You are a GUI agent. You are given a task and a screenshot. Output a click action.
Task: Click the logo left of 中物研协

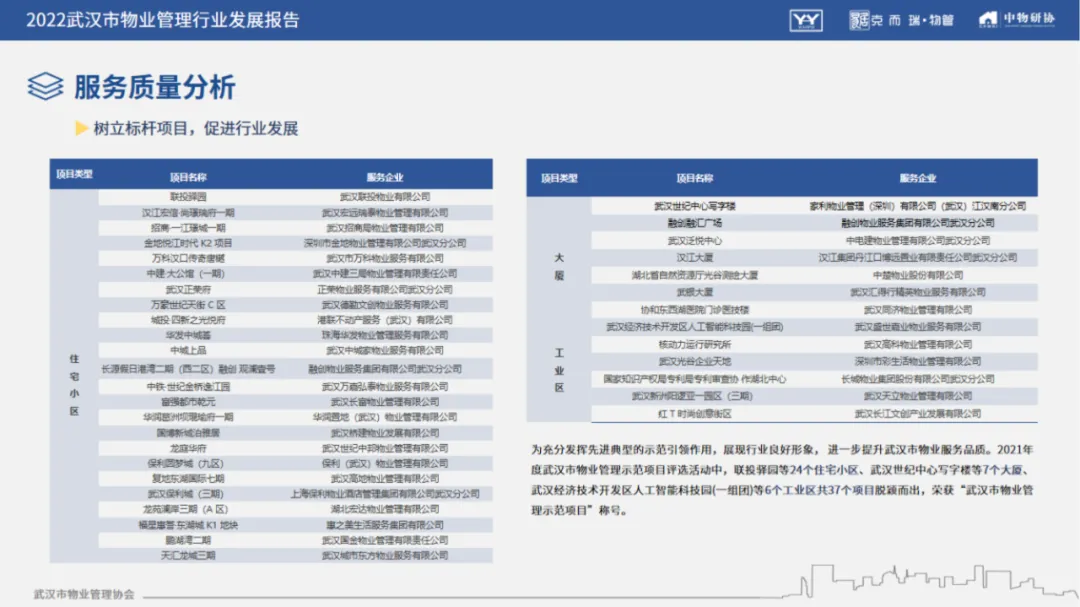(902, 20)
